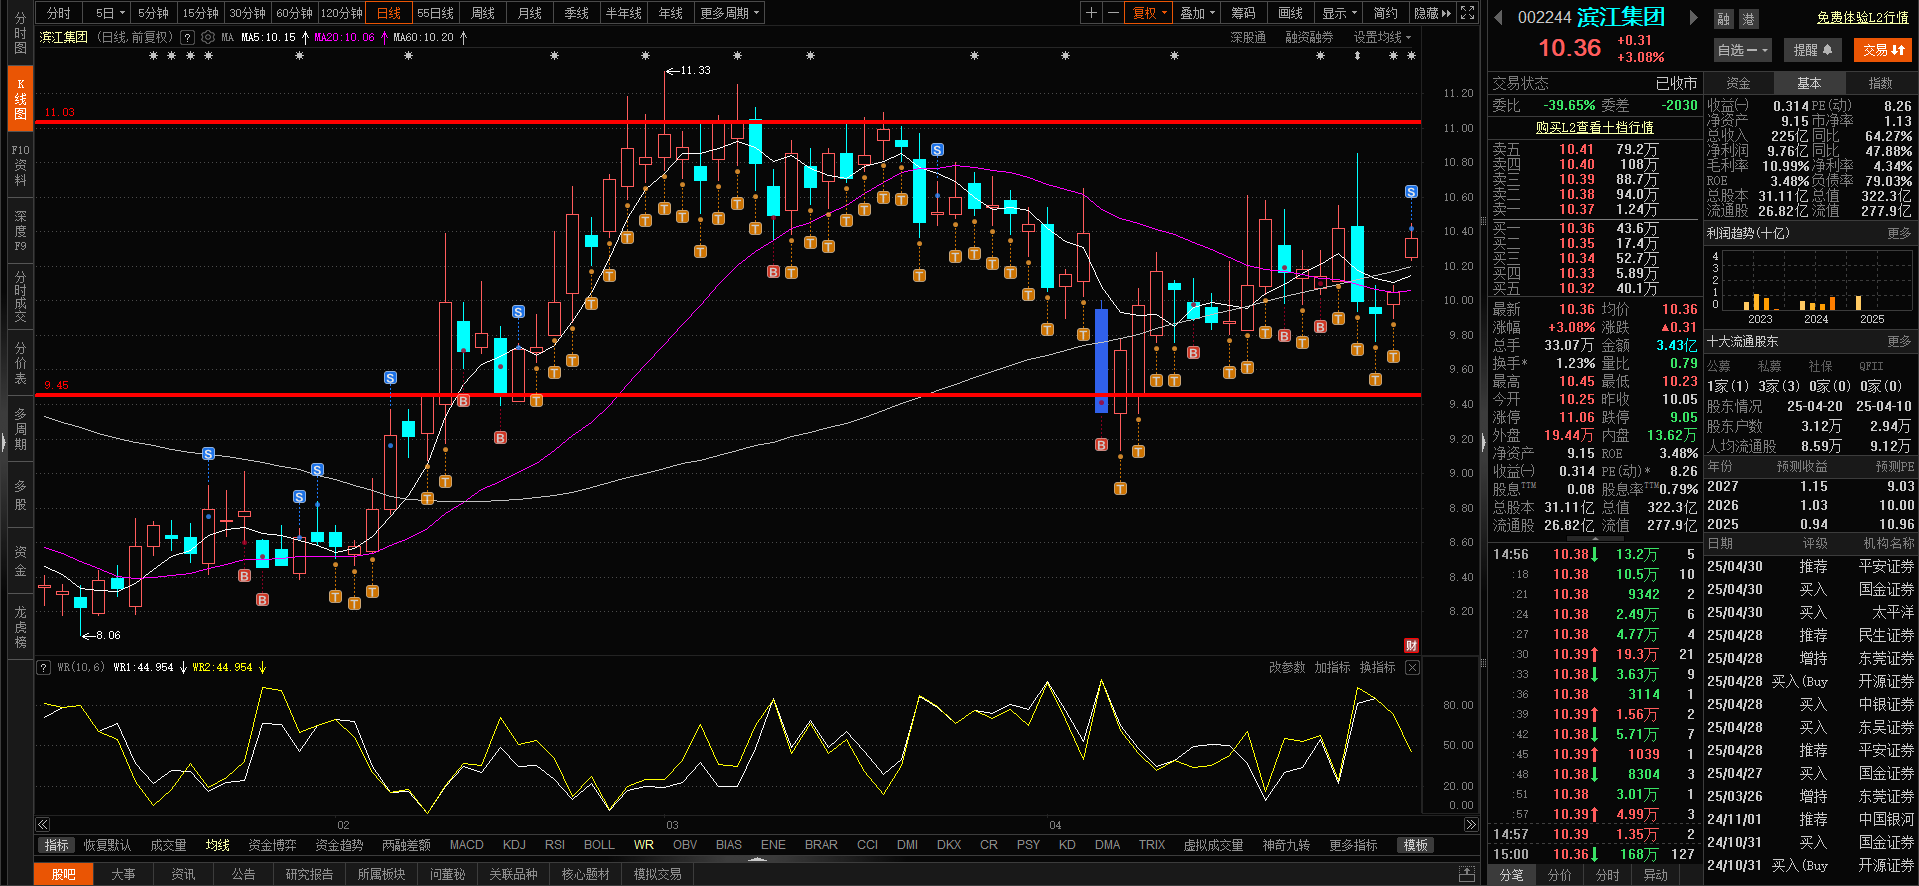
Task: Toggle 简约 simple view mode
Action: click(1385, 13)
